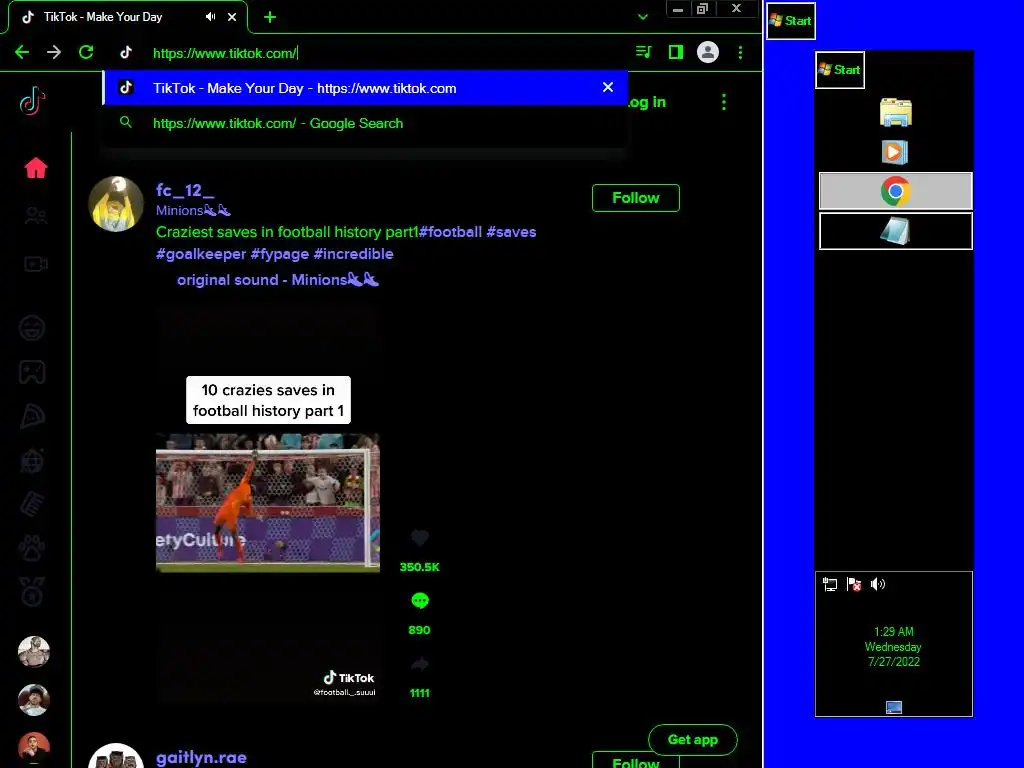This screenshot has width=1024, height=768.
Task: Remove the TikTok suggestion from the address dropdown
Action: coord(608,87)
